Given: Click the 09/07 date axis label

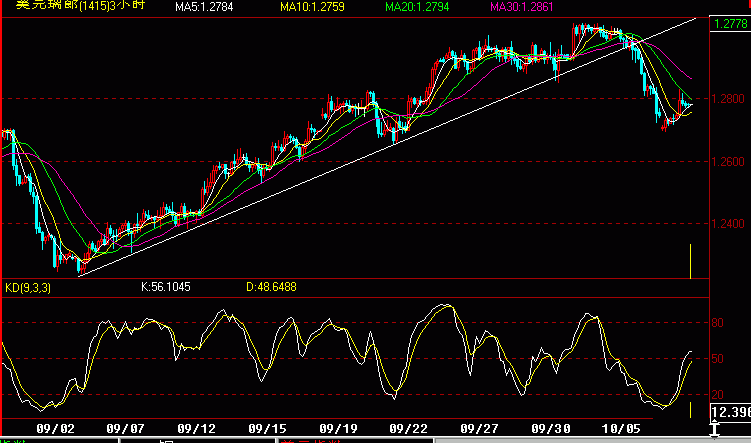Looking at the screenshot, I should (125, 429).
